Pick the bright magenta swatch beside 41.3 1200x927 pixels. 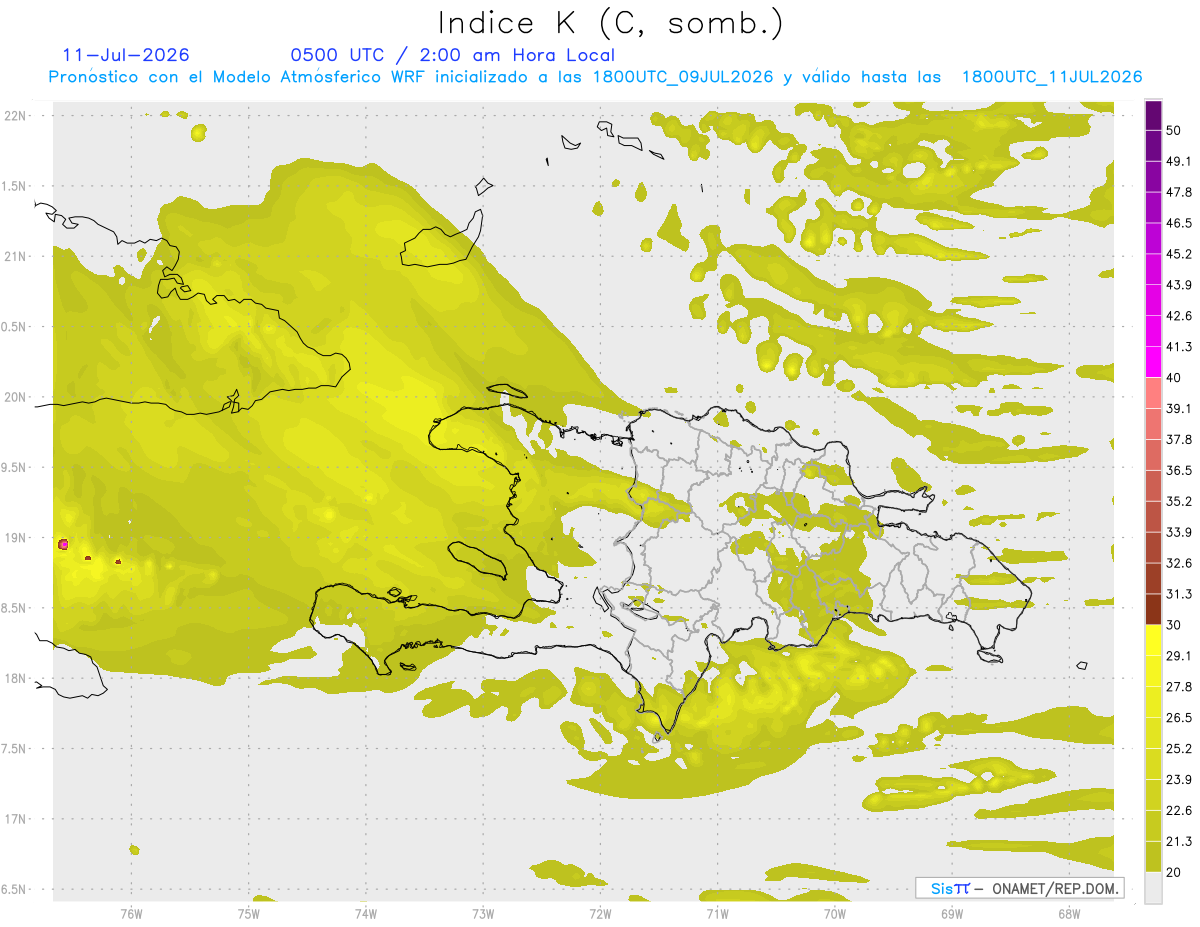pyautogui.click(x=1153, y=362)
